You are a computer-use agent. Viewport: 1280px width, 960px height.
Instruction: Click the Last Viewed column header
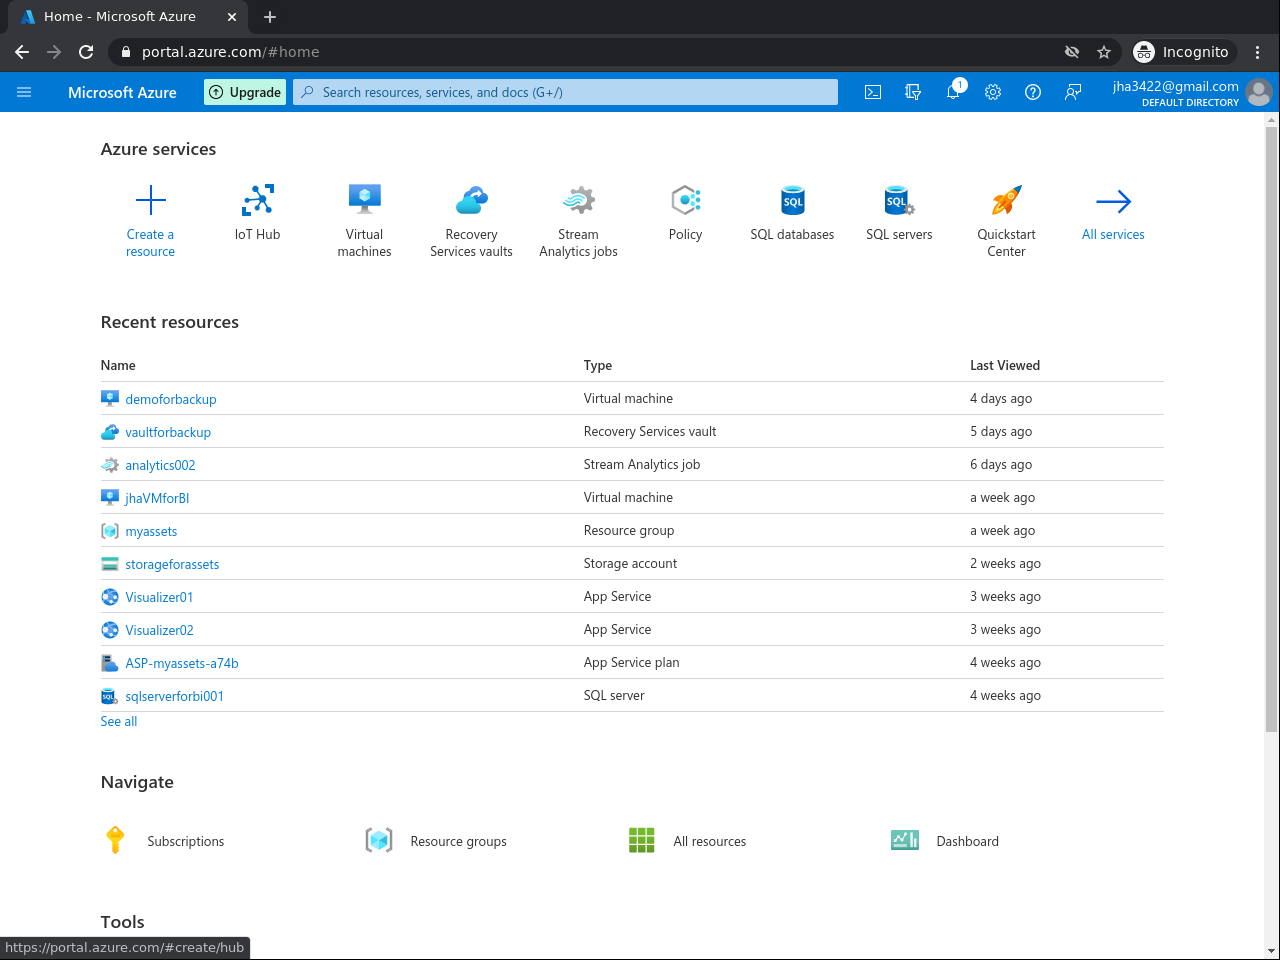(1005, 365)
